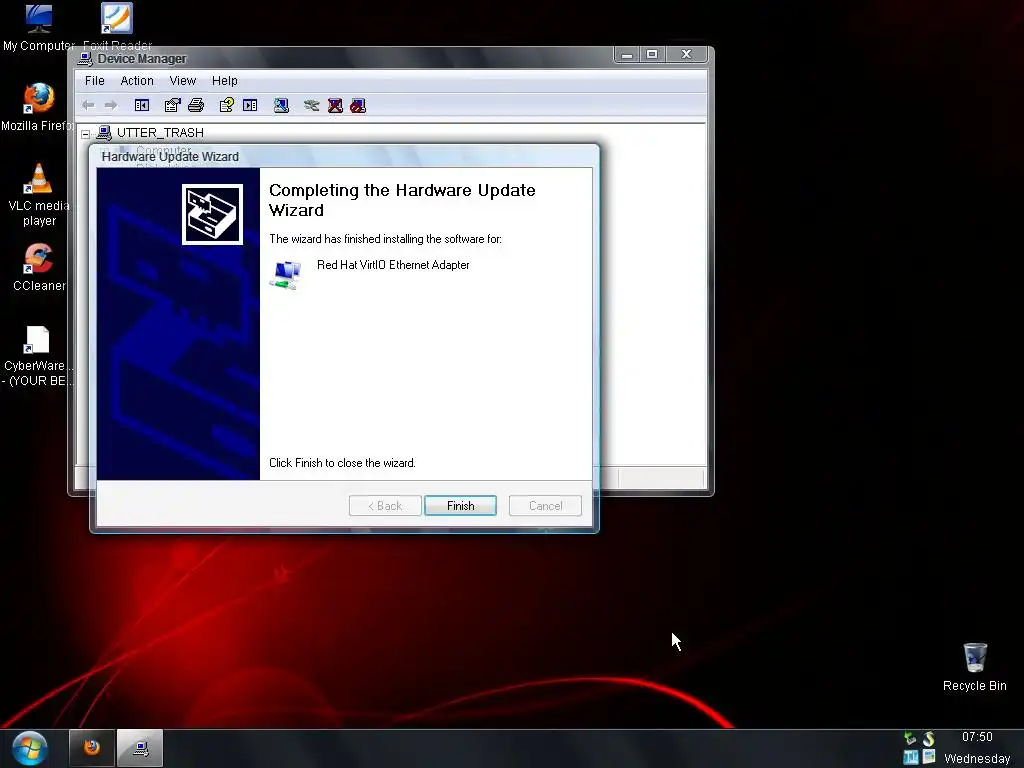Click the Uninstall device toolbar icon with red X
Screen dimensions: 1024x768
point(335,105)
